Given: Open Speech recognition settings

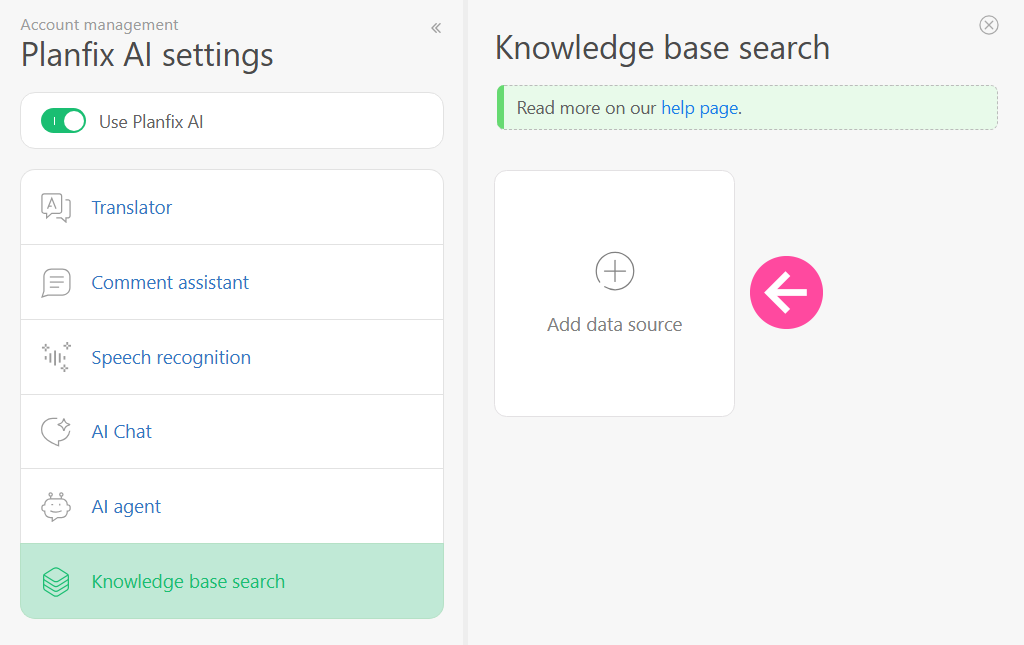Looking at the screenshot, I should (232, 357).
